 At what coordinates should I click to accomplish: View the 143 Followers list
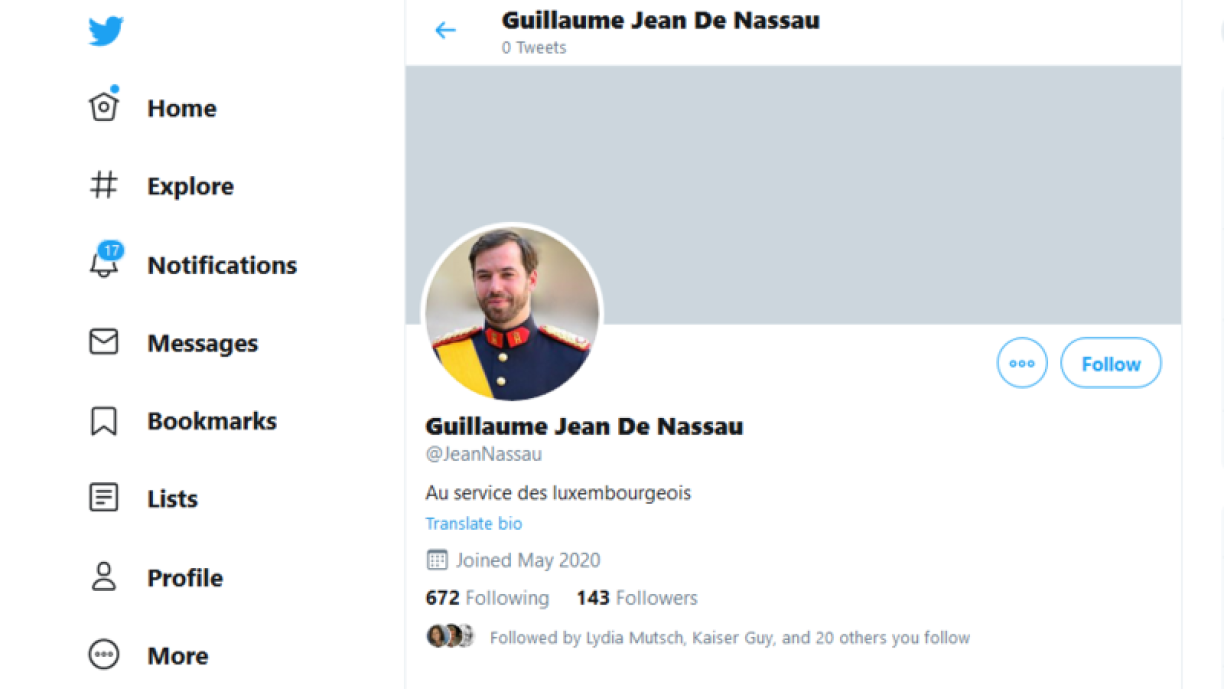[x=637, y=598]
